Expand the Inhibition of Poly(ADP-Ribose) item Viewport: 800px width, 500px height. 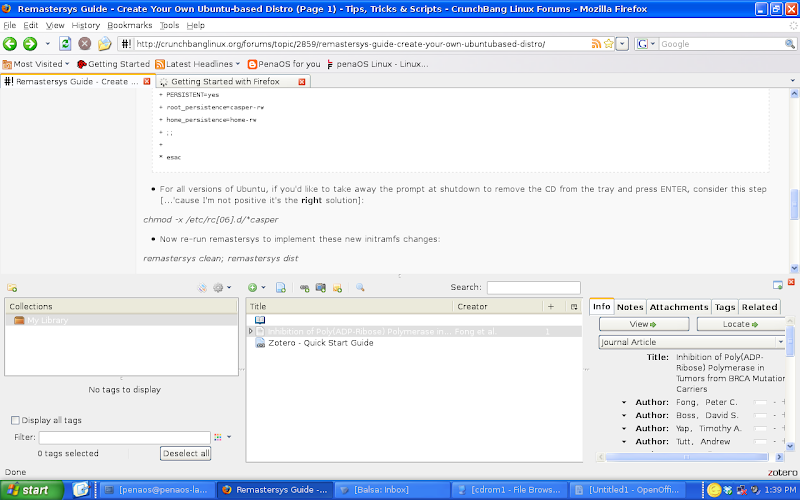click(x=251, y=332)
